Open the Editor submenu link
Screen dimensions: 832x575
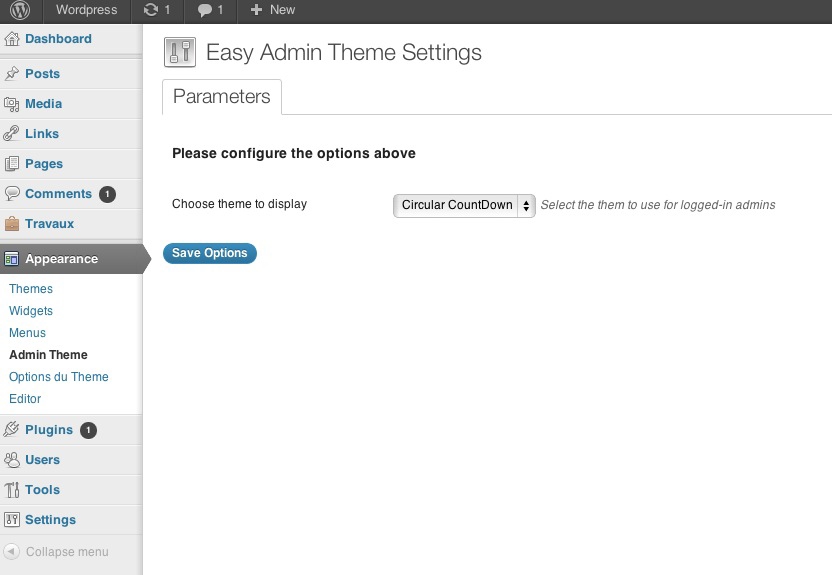pyautogui.click(x=25, y=399)
